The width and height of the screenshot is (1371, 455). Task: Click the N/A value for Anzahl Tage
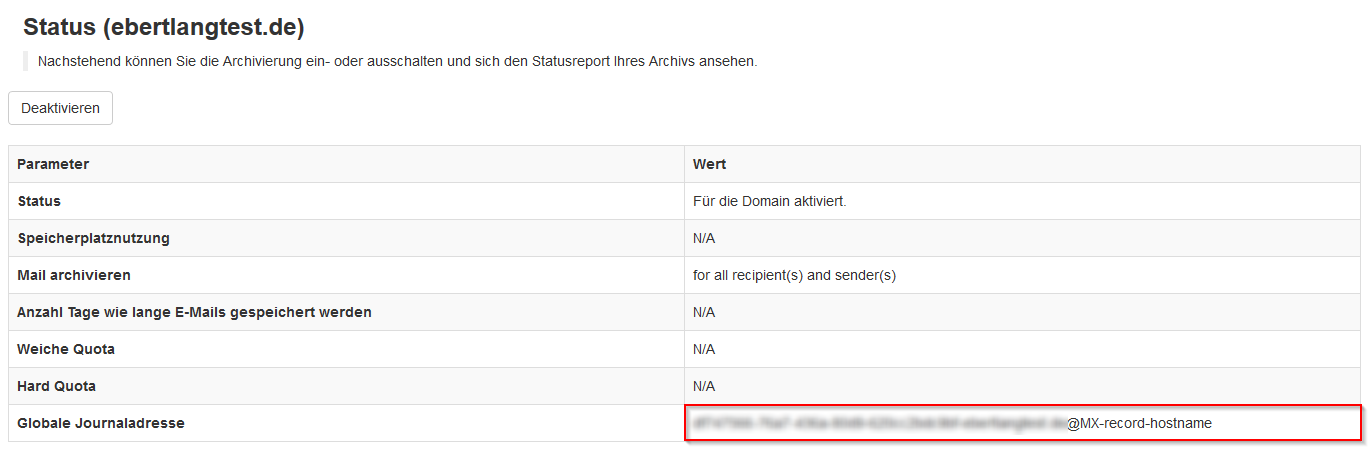[704, 312]
